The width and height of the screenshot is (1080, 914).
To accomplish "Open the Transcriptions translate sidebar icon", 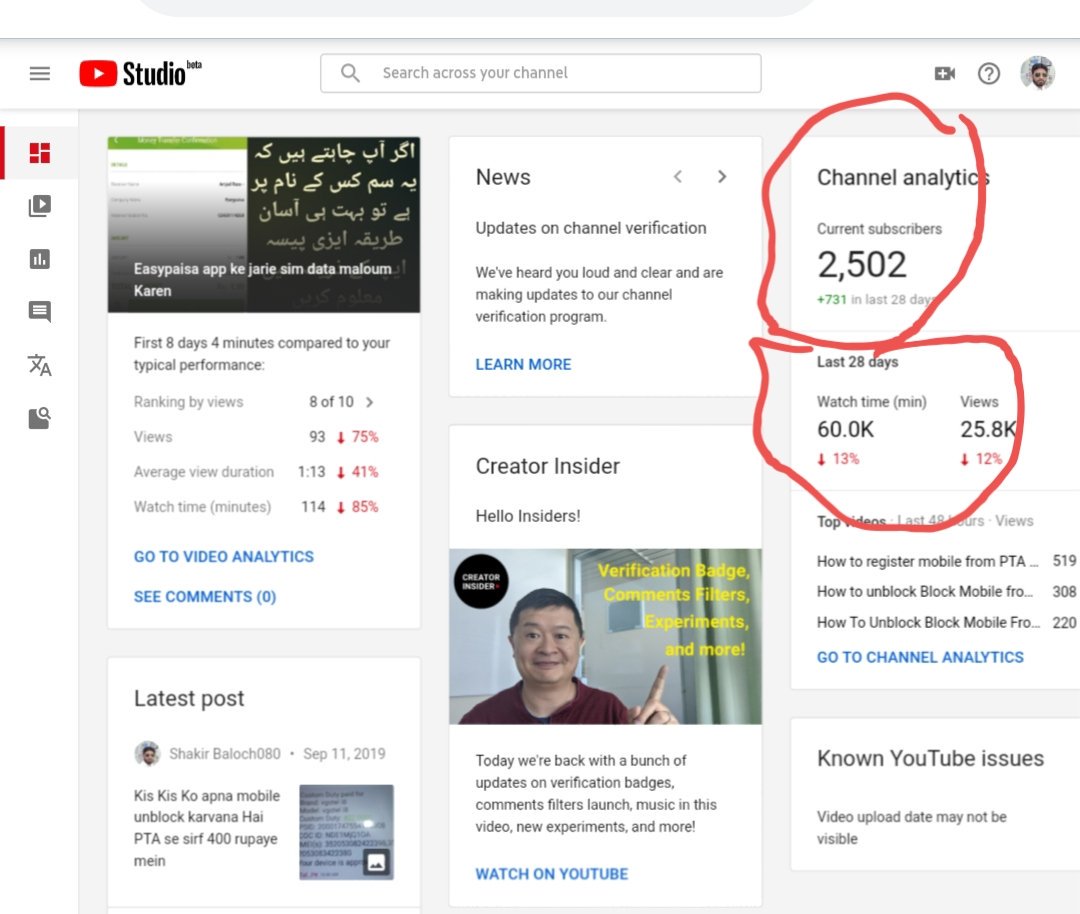I will 40,365.
